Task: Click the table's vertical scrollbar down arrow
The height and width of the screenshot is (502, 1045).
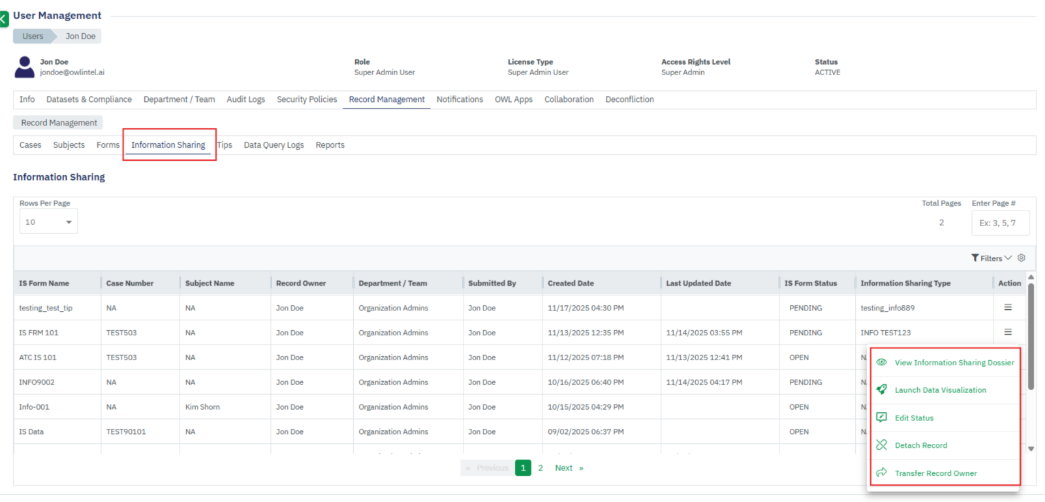Action: point(1031,449)
